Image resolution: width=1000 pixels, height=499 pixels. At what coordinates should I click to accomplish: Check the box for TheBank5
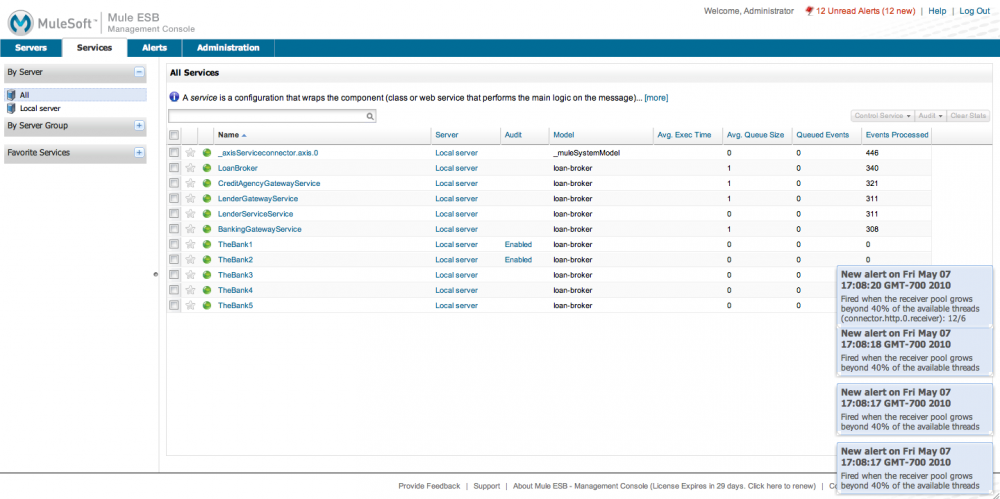173,306
